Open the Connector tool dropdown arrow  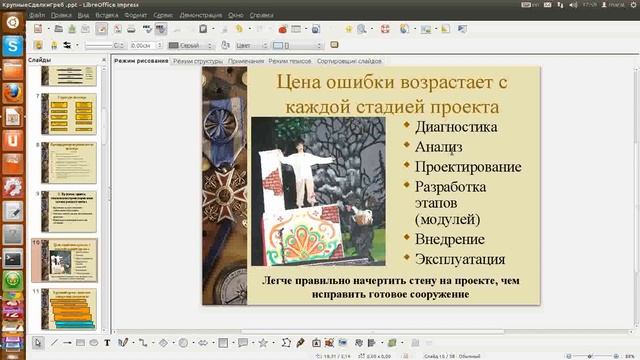point(153,343)
